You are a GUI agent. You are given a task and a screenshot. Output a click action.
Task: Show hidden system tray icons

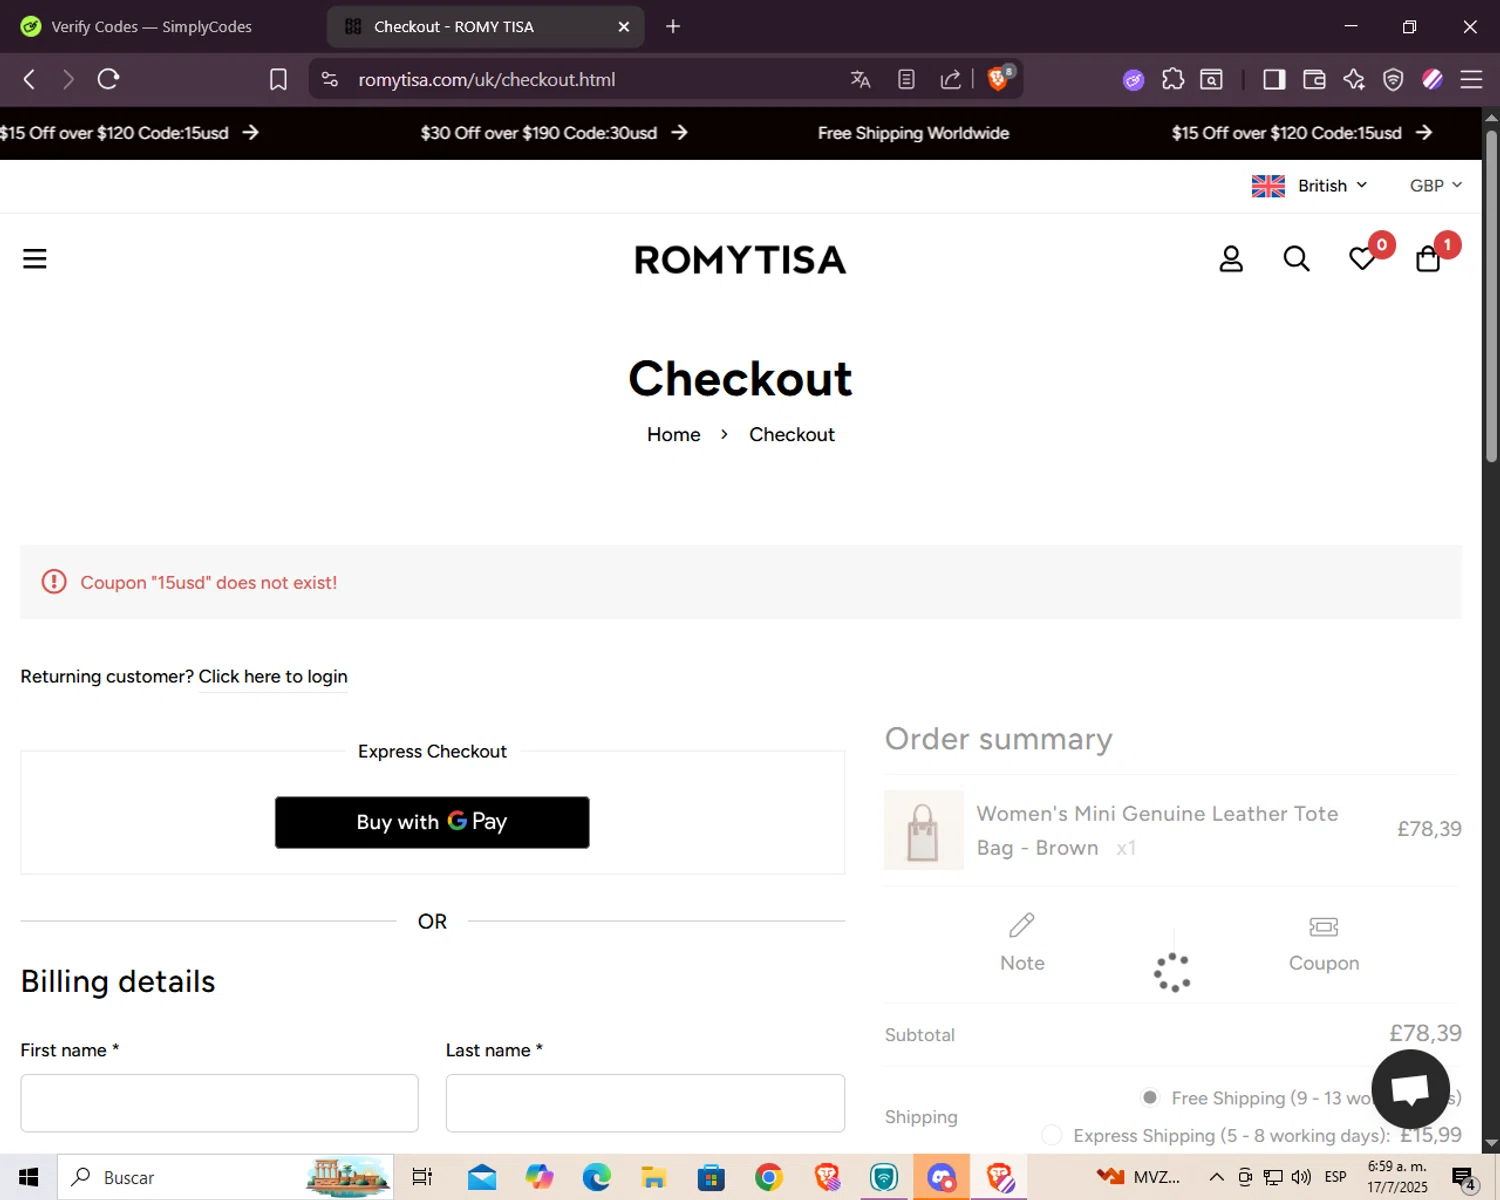point(1216,1177)
